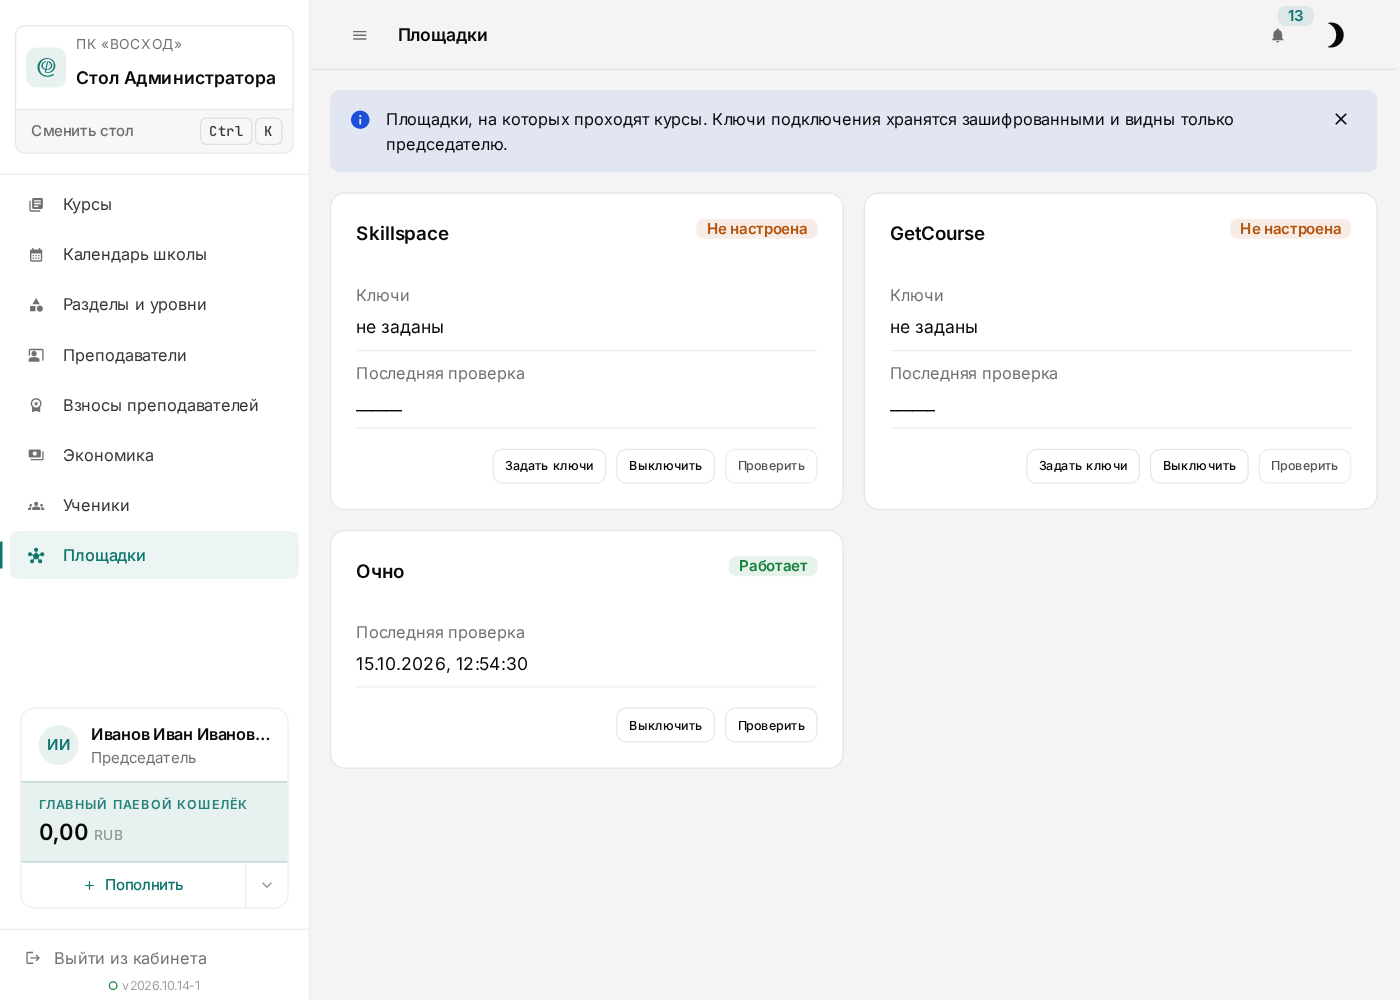Go to Взносы преподавателей
Viewport: 1400px width, 1000px height.
[154, 405]
